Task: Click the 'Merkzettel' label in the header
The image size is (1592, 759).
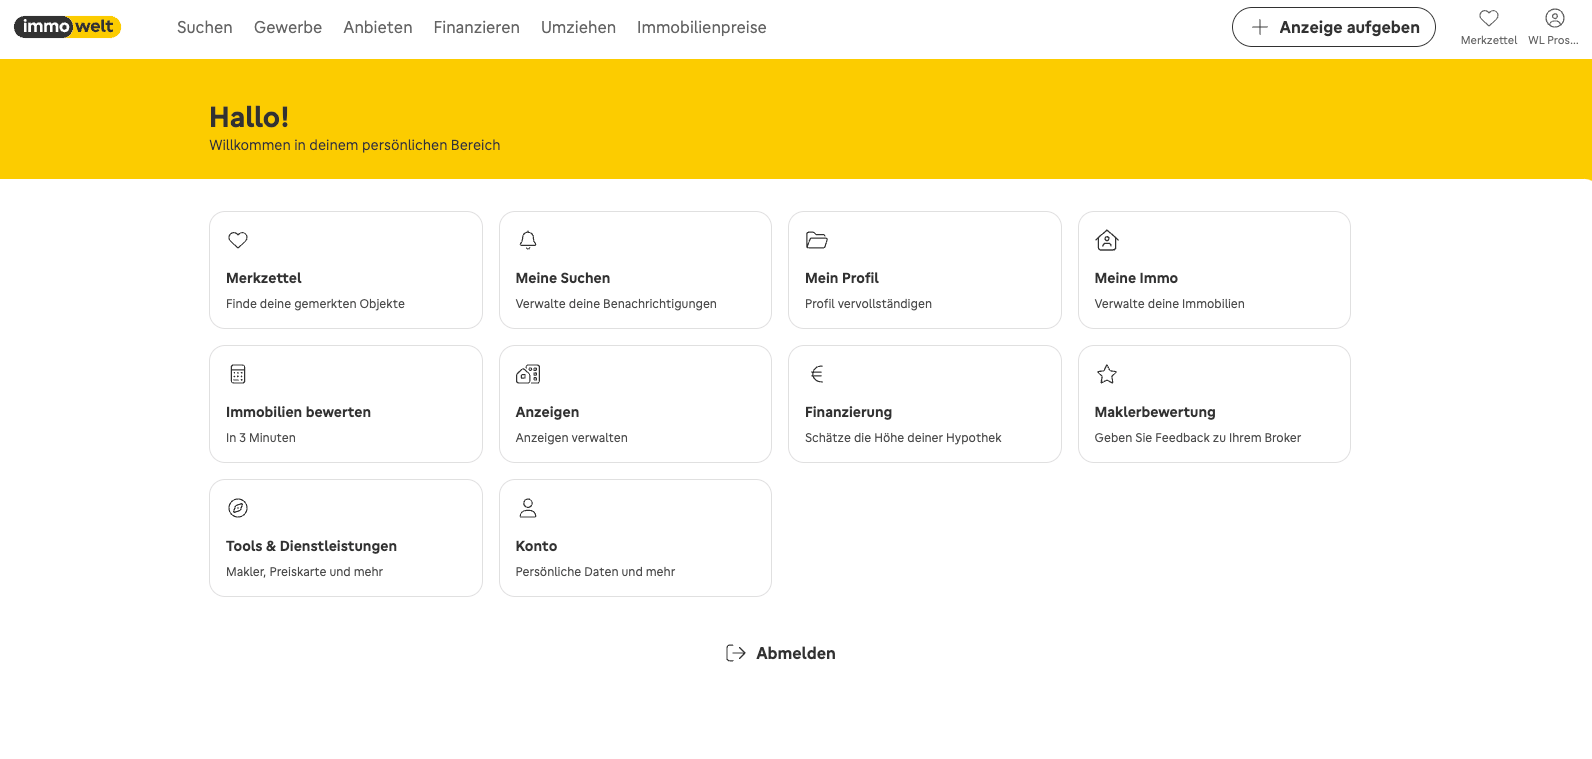Action: click(x=1489, y=40)
